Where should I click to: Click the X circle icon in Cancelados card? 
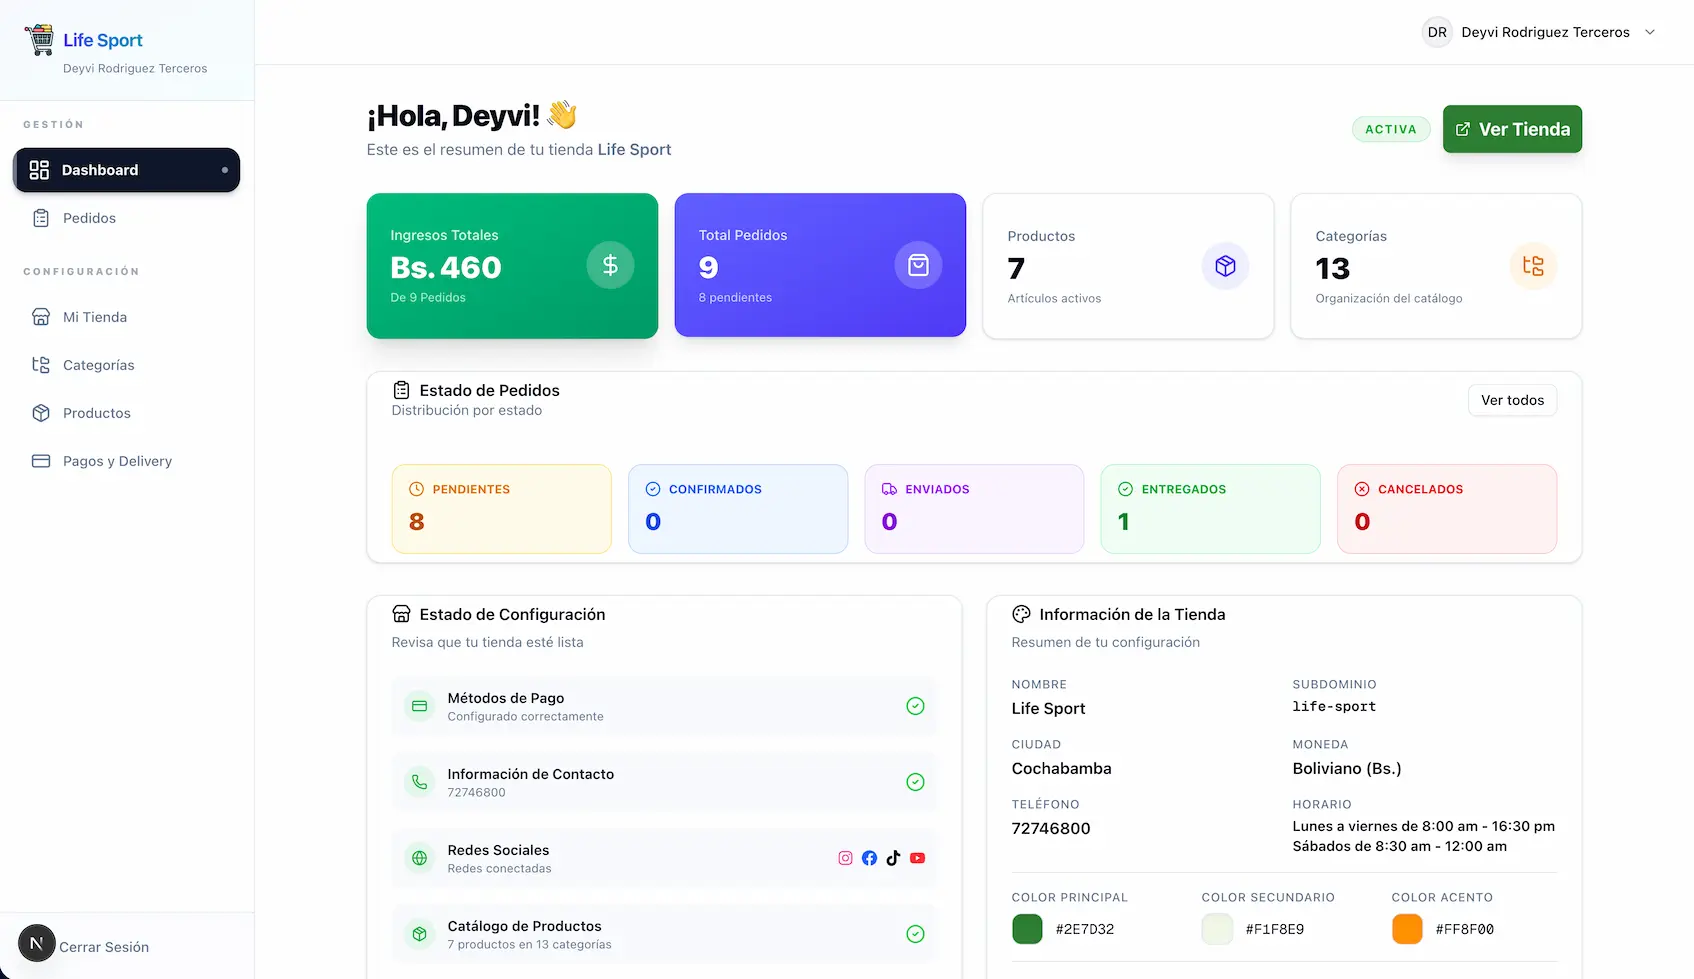[x=1362, y=489]
